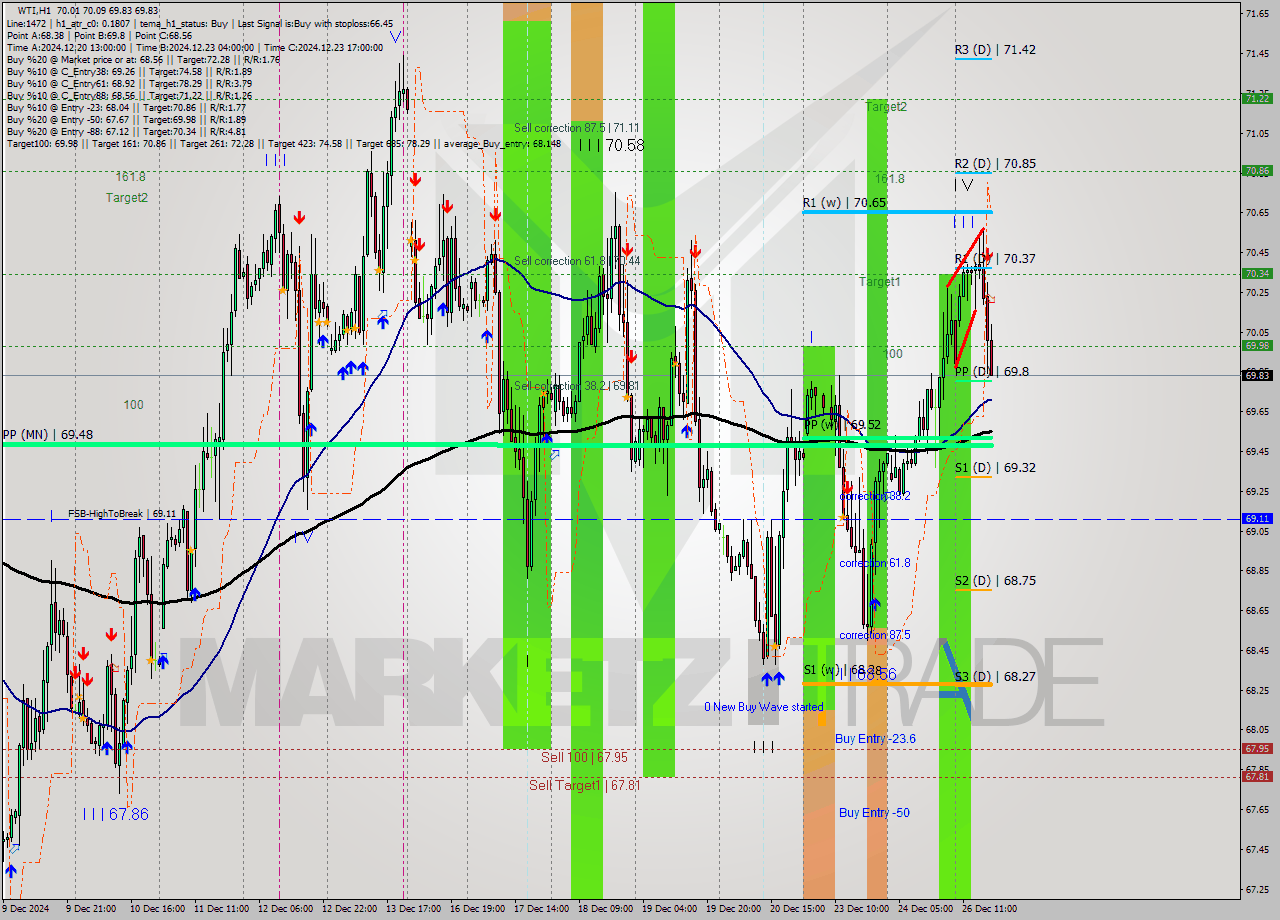The height and width of the screenshot is (920, 1280).
Task: Select the green 70.34 price tag
Action: 1257,273
